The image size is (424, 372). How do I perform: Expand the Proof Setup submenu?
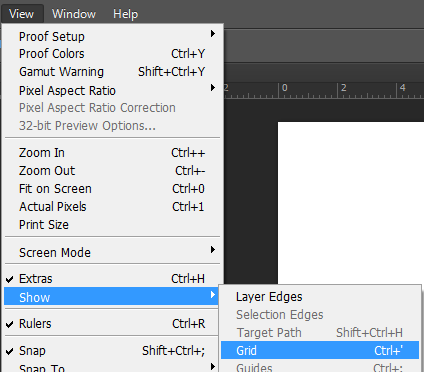click(x=112, y=36)
